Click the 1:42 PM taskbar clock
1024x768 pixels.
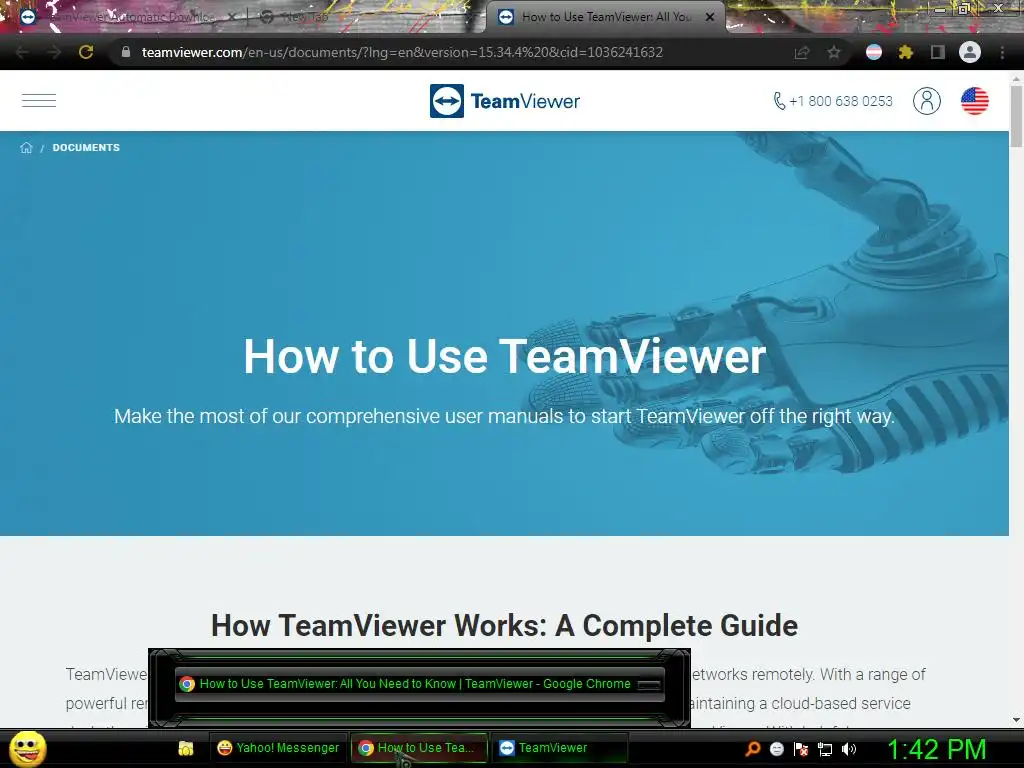936,749
